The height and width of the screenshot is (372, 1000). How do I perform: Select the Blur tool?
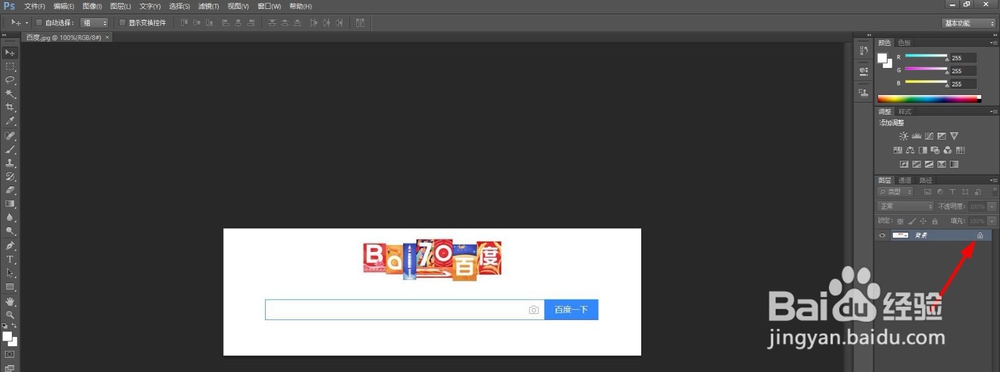(x=10, y=218)
